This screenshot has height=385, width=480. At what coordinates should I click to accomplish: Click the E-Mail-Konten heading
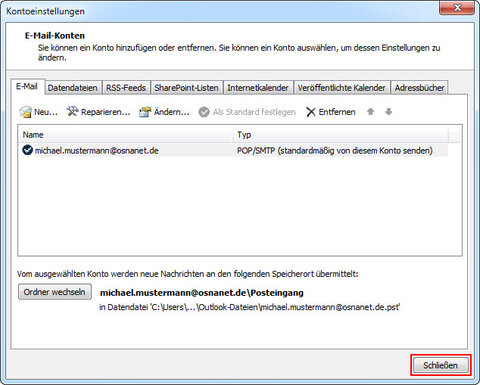click(x=55, y=36)
